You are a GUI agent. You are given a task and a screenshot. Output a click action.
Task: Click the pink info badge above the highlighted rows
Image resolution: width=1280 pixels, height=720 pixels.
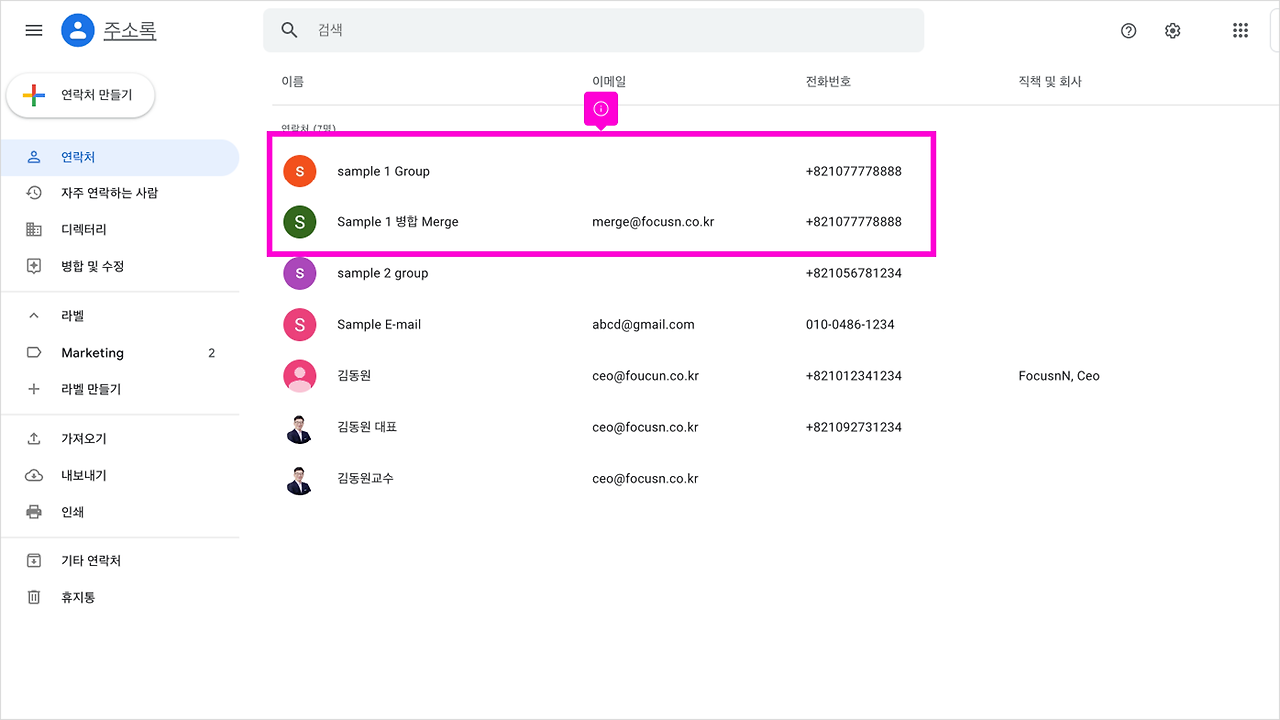click(x=600, y=109)
